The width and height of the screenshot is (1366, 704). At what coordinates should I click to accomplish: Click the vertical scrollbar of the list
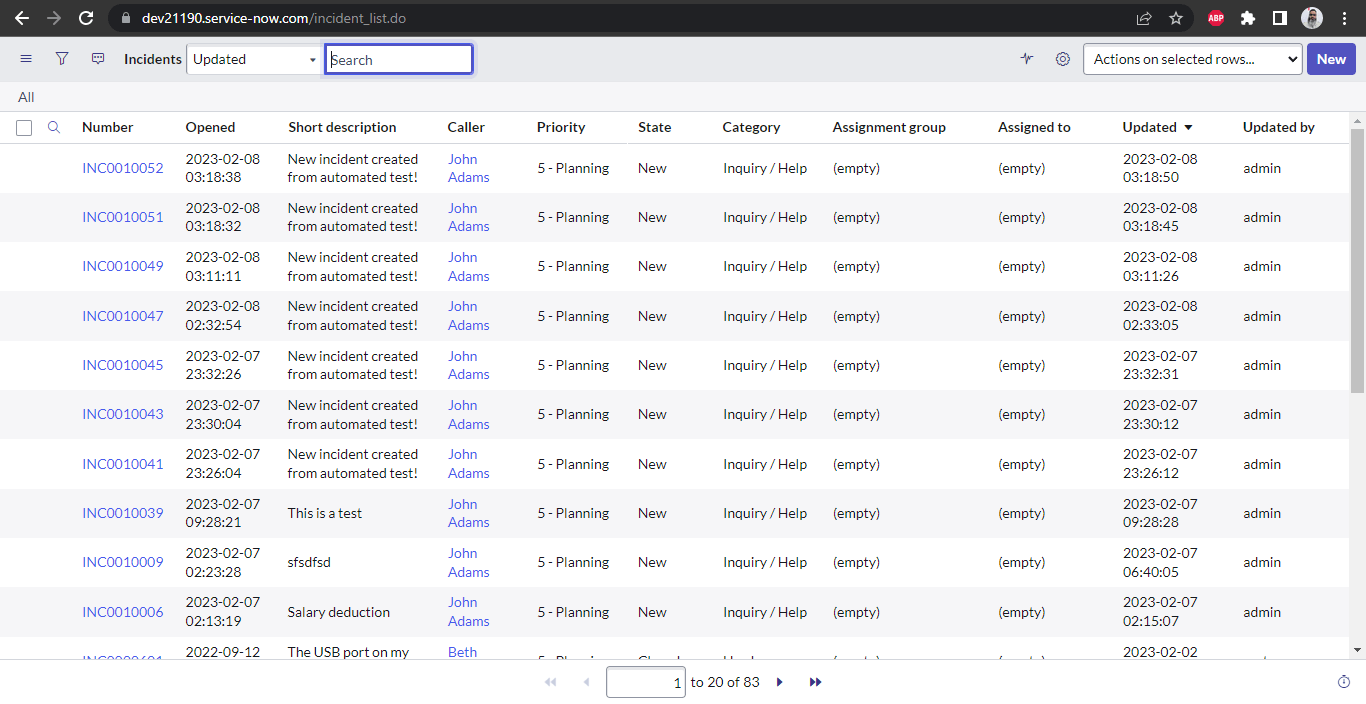[1357, 260]
